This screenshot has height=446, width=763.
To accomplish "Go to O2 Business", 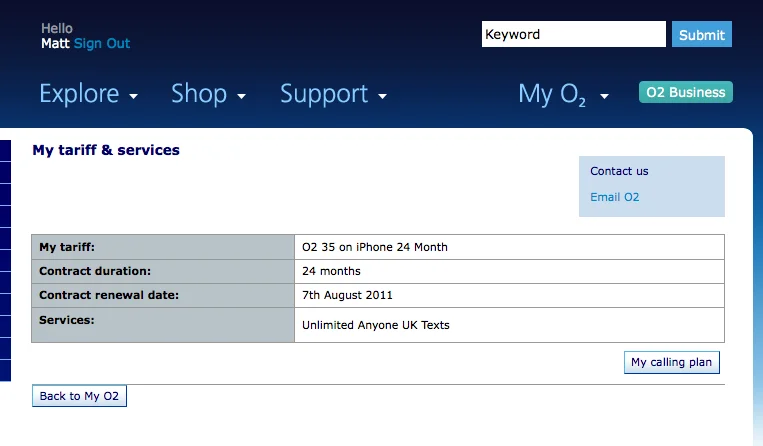I will (x=686, y=92).
